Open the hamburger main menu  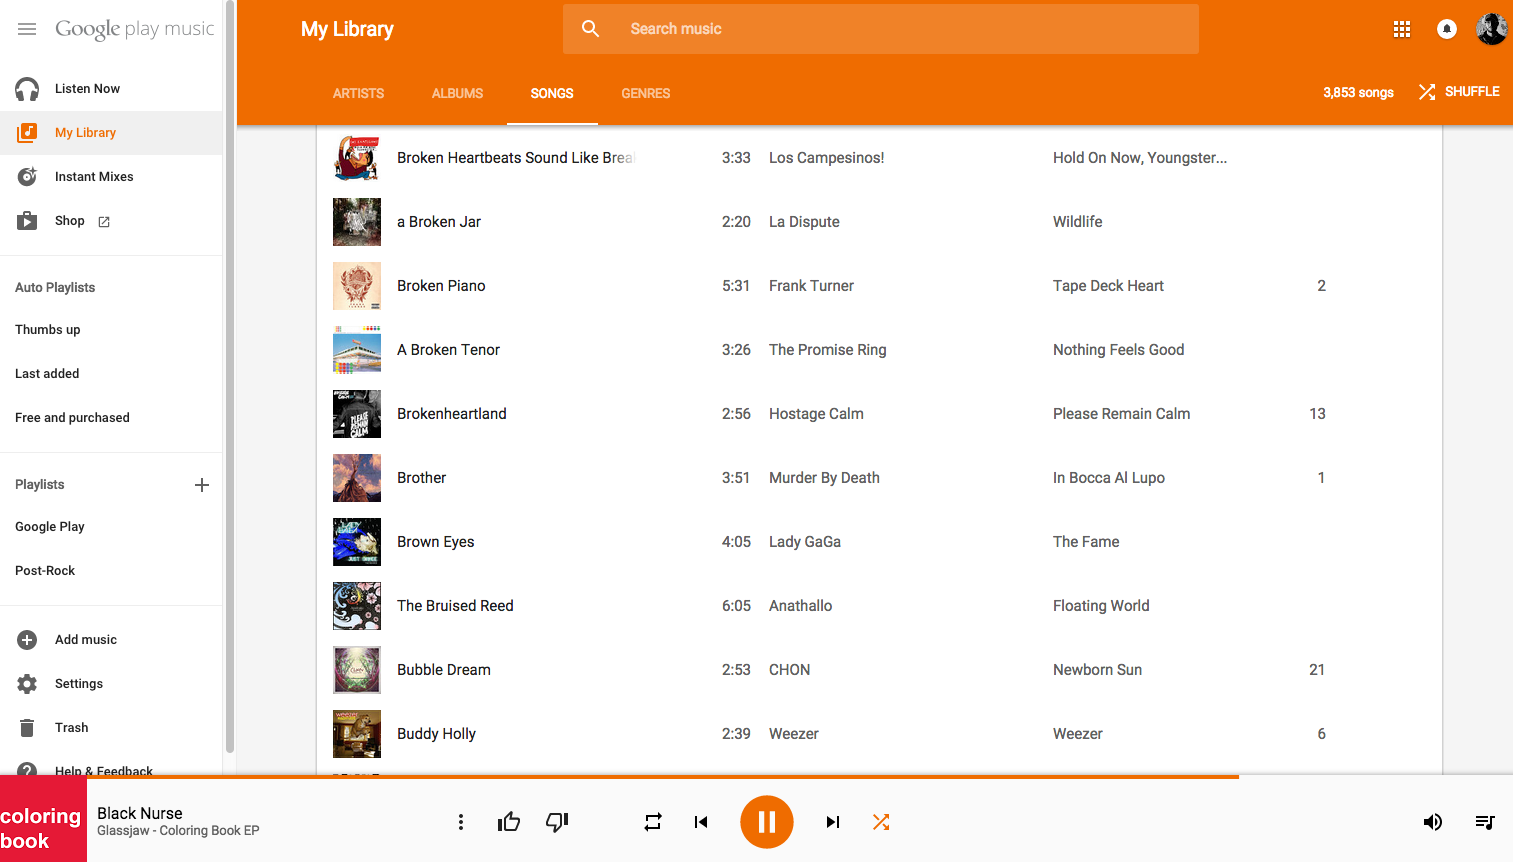pos(27,29)
